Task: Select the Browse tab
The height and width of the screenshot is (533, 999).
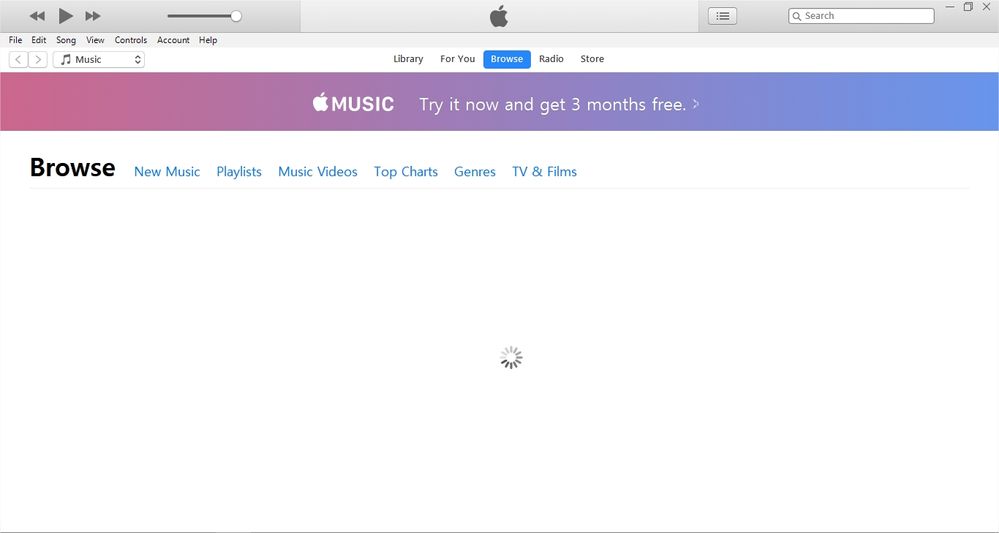Action: pyautogui.click(x=507, y=59)
